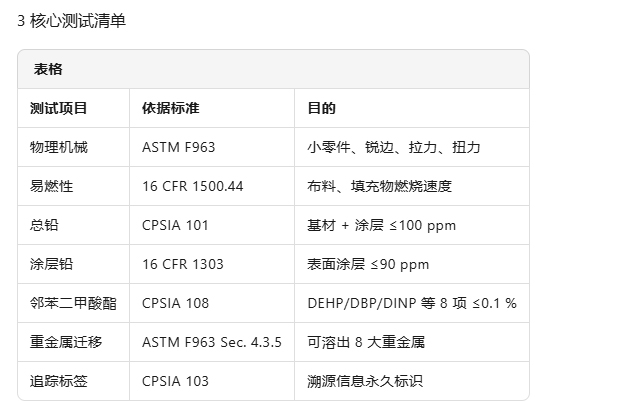Click the 总铅 row label

(44, 225)
